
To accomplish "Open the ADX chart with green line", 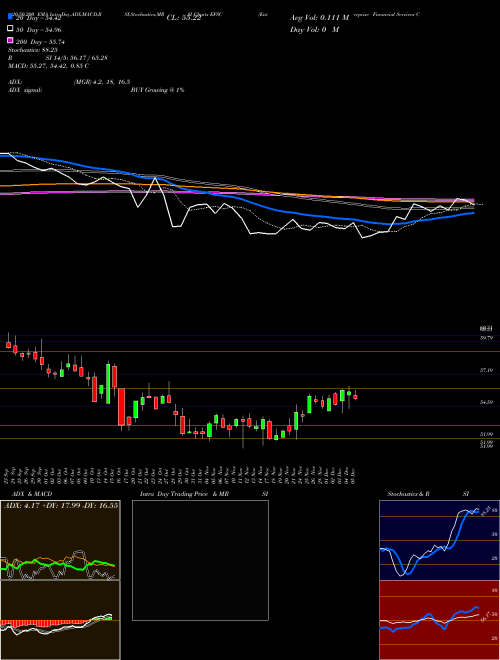I will point(60,540).
